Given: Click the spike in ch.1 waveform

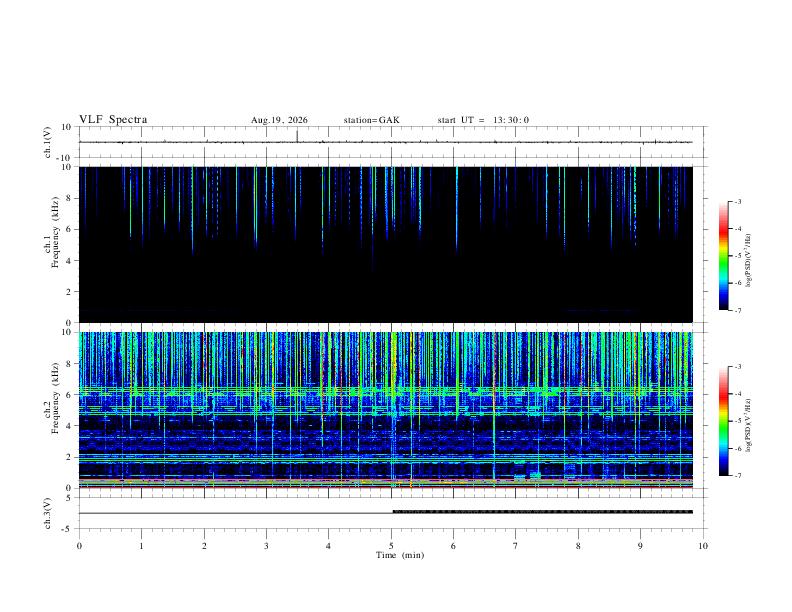Looking at the screenshot, I should (x=297, y=136).
